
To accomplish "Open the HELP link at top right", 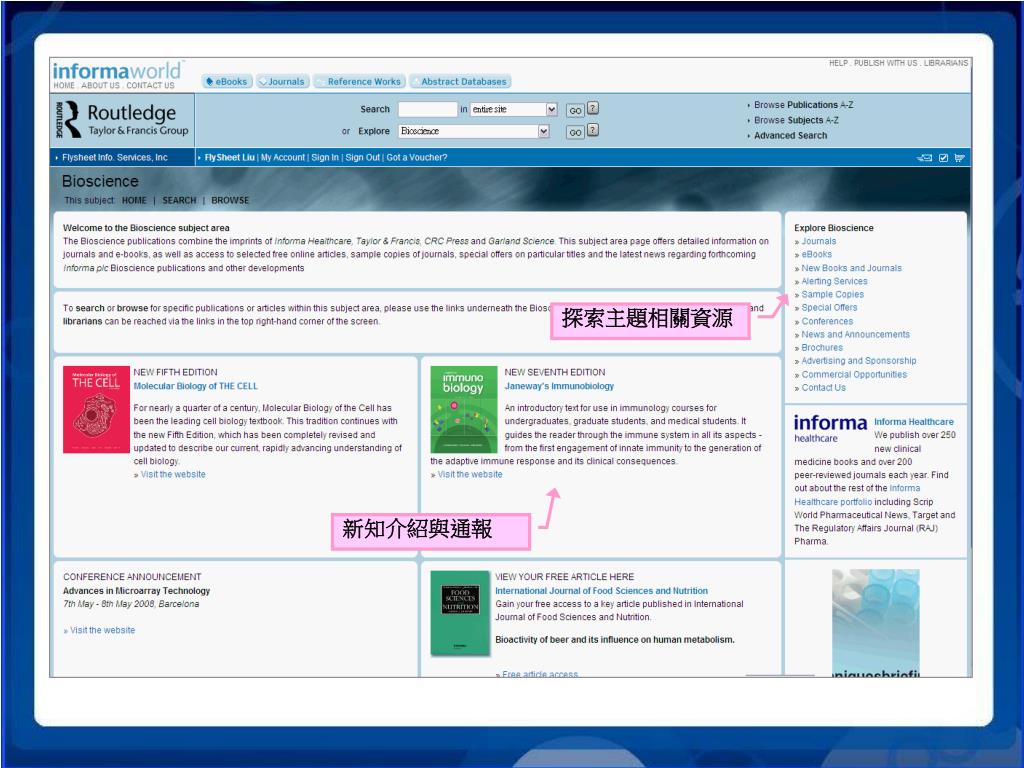I will click(x=839, y=63).
